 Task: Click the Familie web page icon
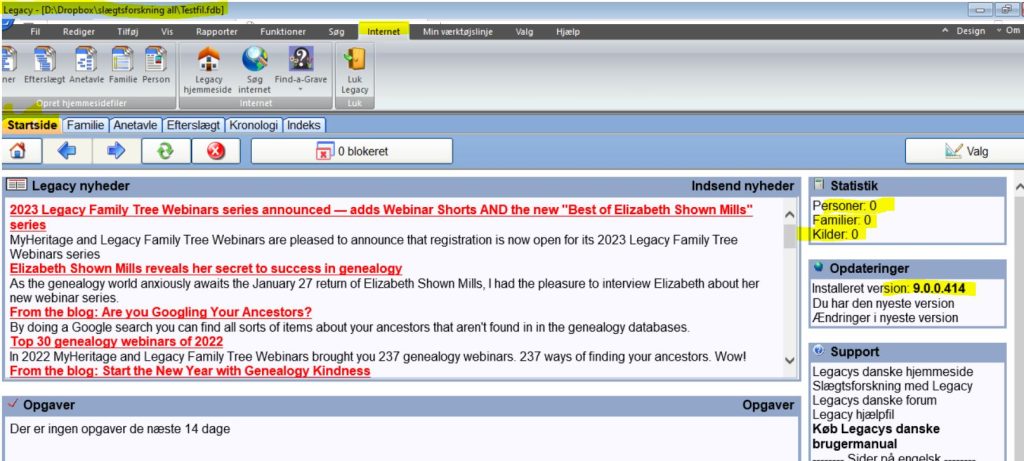pos(123,59)
